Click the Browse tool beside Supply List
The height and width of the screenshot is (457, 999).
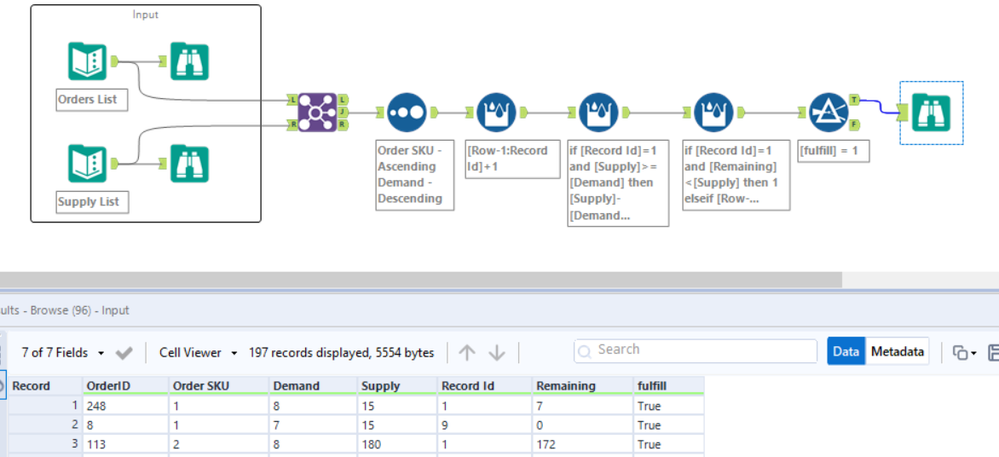pos(190,164)
